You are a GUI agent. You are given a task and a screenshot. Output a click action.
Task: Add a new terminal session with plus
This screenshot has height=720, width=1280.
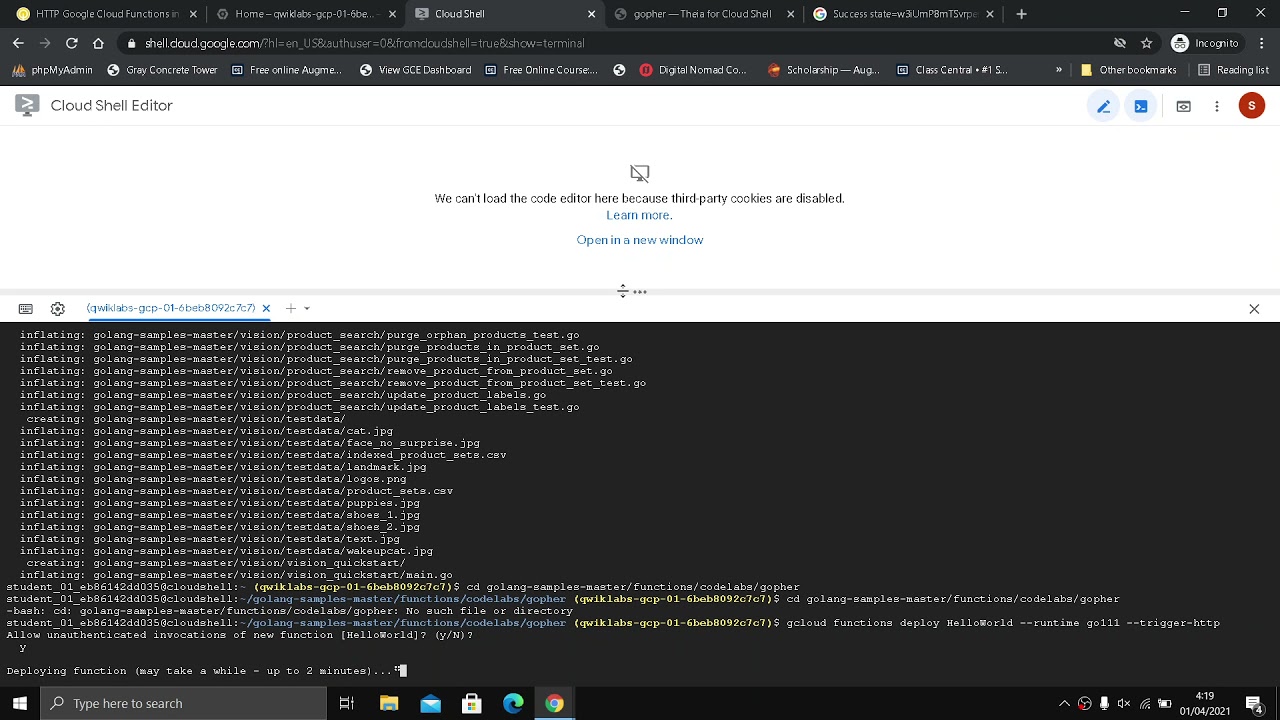pyautogui.click(x=290, y=308)
